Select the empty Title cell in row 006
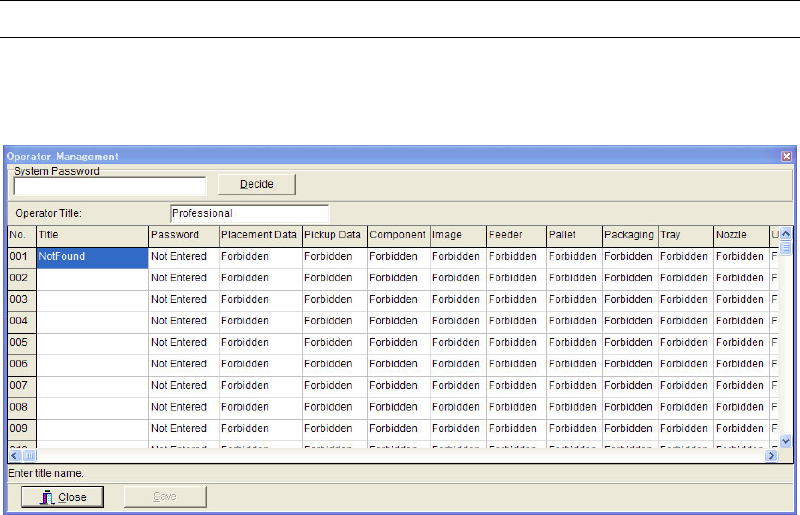 92,364
